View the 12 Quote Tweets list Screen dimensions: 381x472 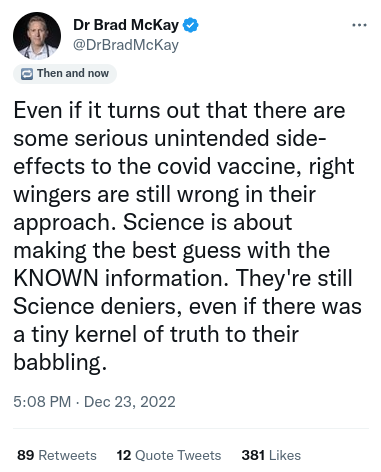[x=169, y=455]
